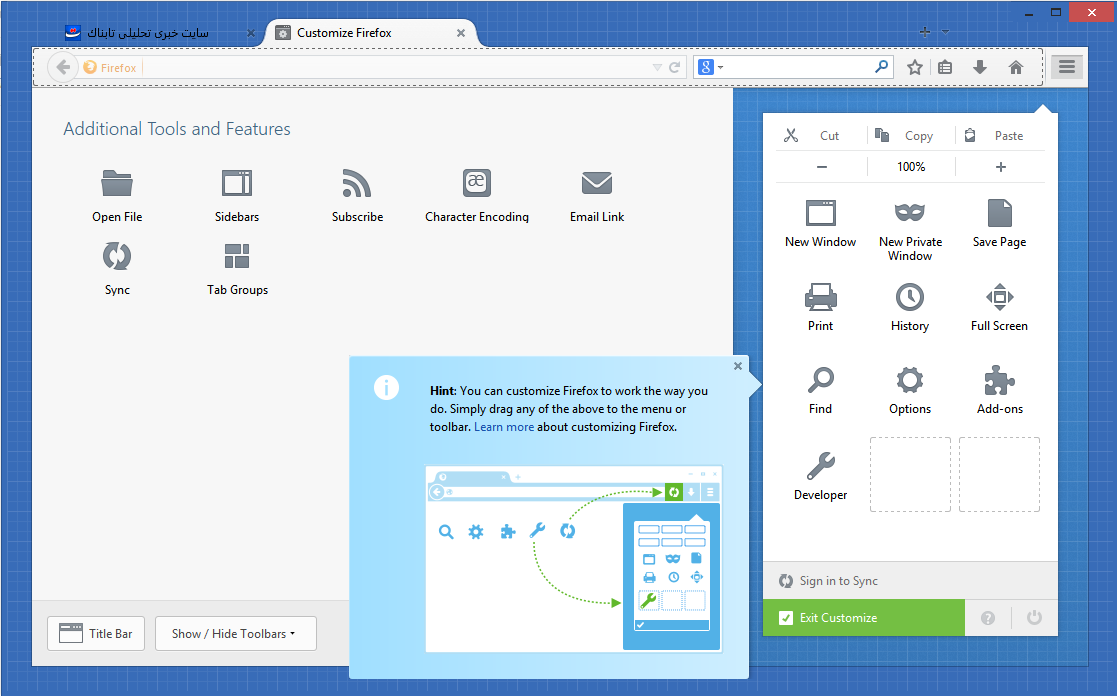This screenshot has width=1117, height=696.
Task: Click the search magnifier in search bar
Action: (881, 66)
